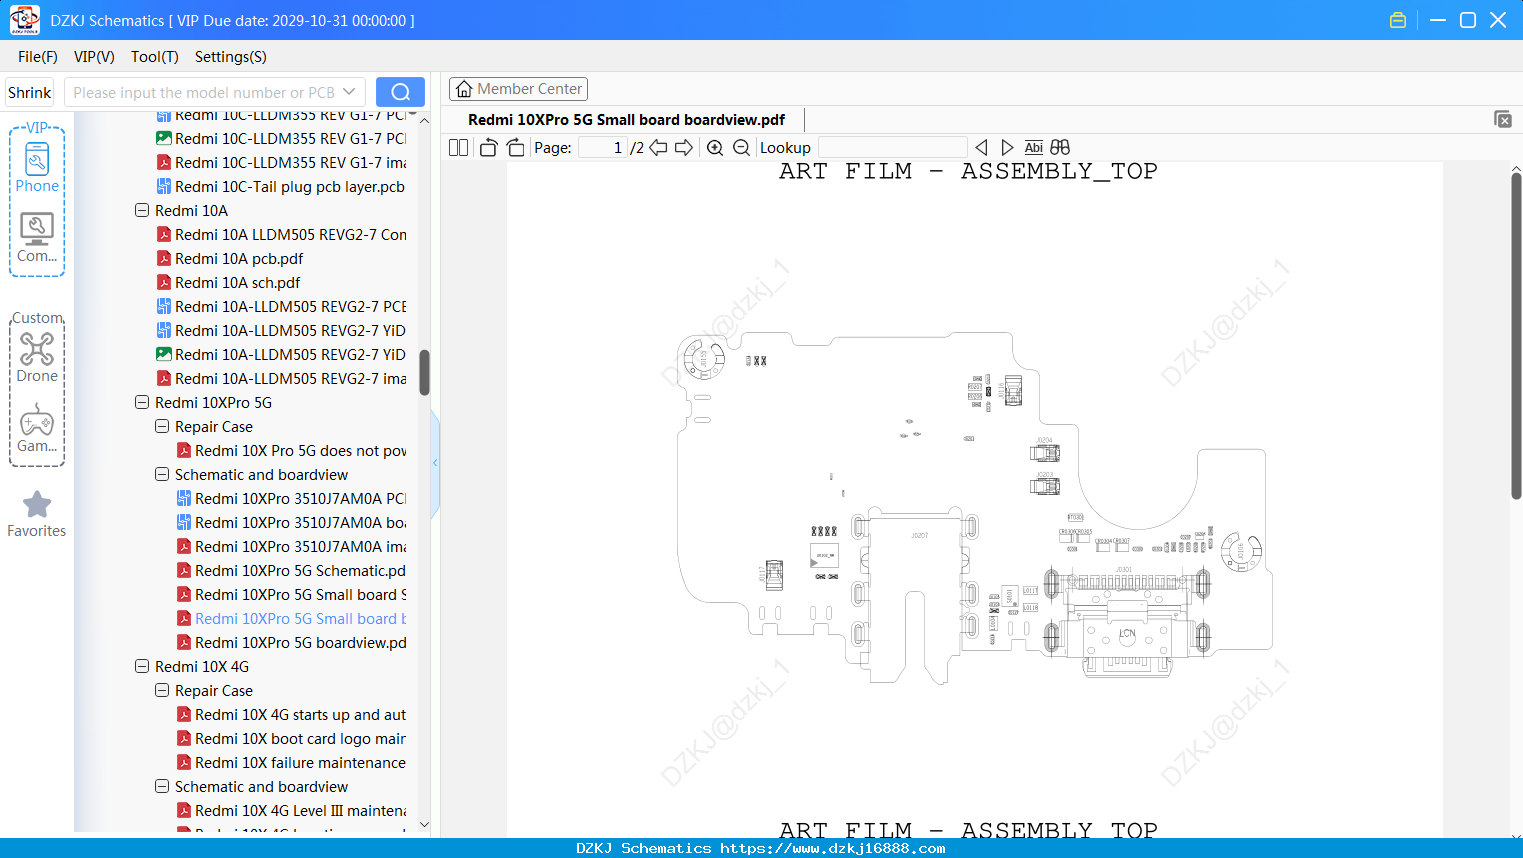The height and width of the screenshot is (858, 1523).
Task: Open Redmi 10C-Tail plug pcb layer.pcb
Action: [290, 186]
